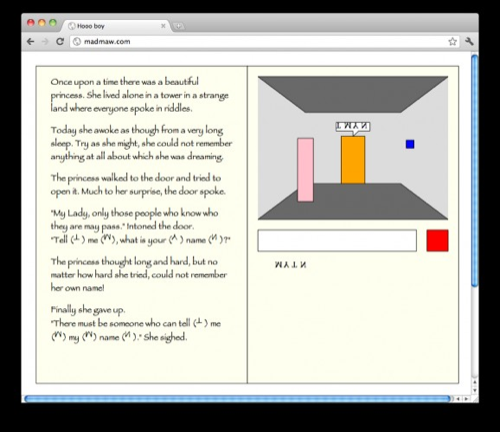This screenshot has height=432, width=500.
Task: Reload the page with the refresh icon
Action: pyautogui.click(x=60, y=41)
